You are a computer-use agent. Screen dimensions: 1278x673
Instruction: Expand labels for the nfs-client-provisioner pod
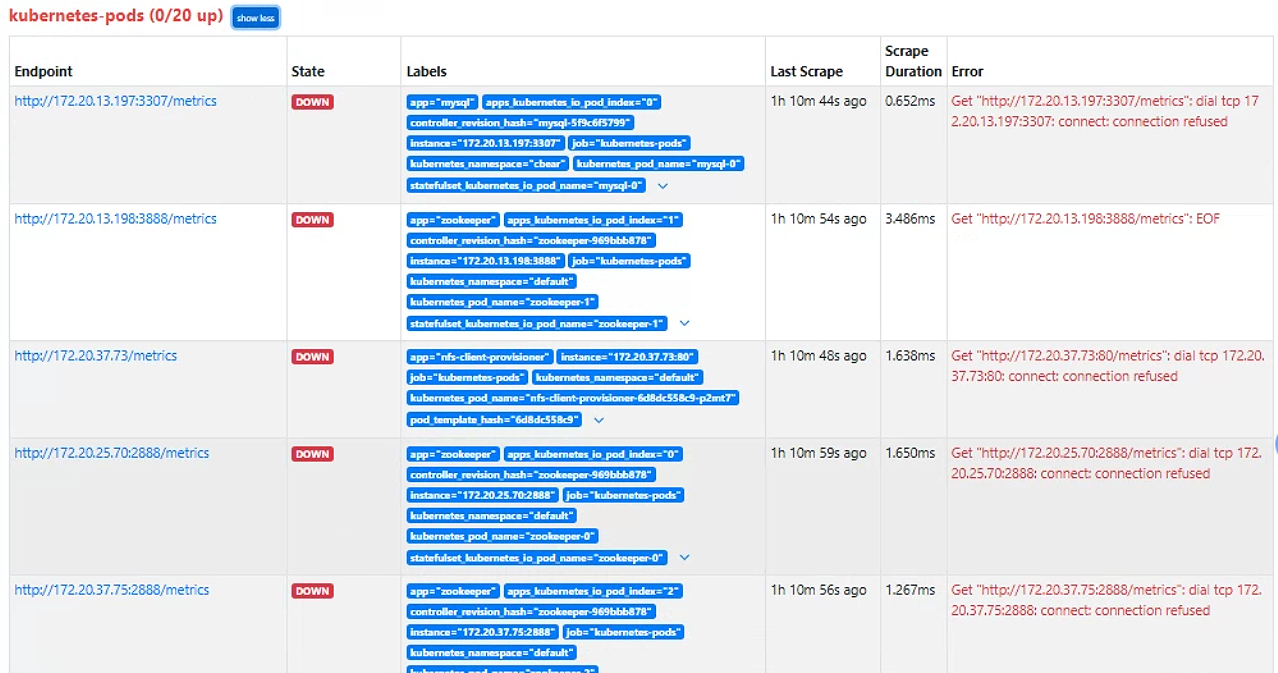(x=599, y=420)
